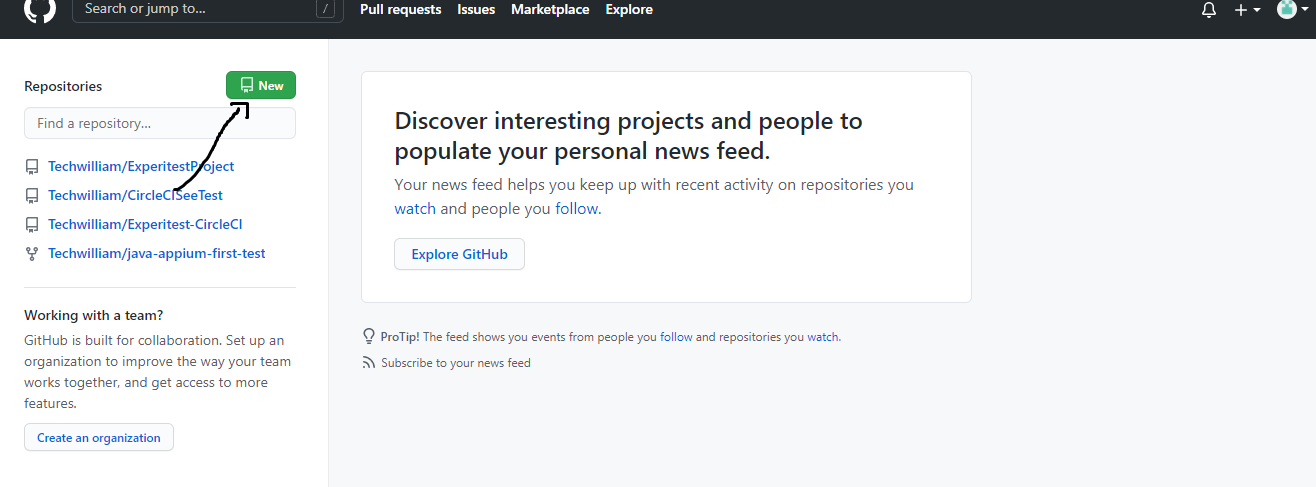1316x487 pixels.
Task: Click the GitHub Octocat logo
Action: pyautogui.click(x=39, y=9)
